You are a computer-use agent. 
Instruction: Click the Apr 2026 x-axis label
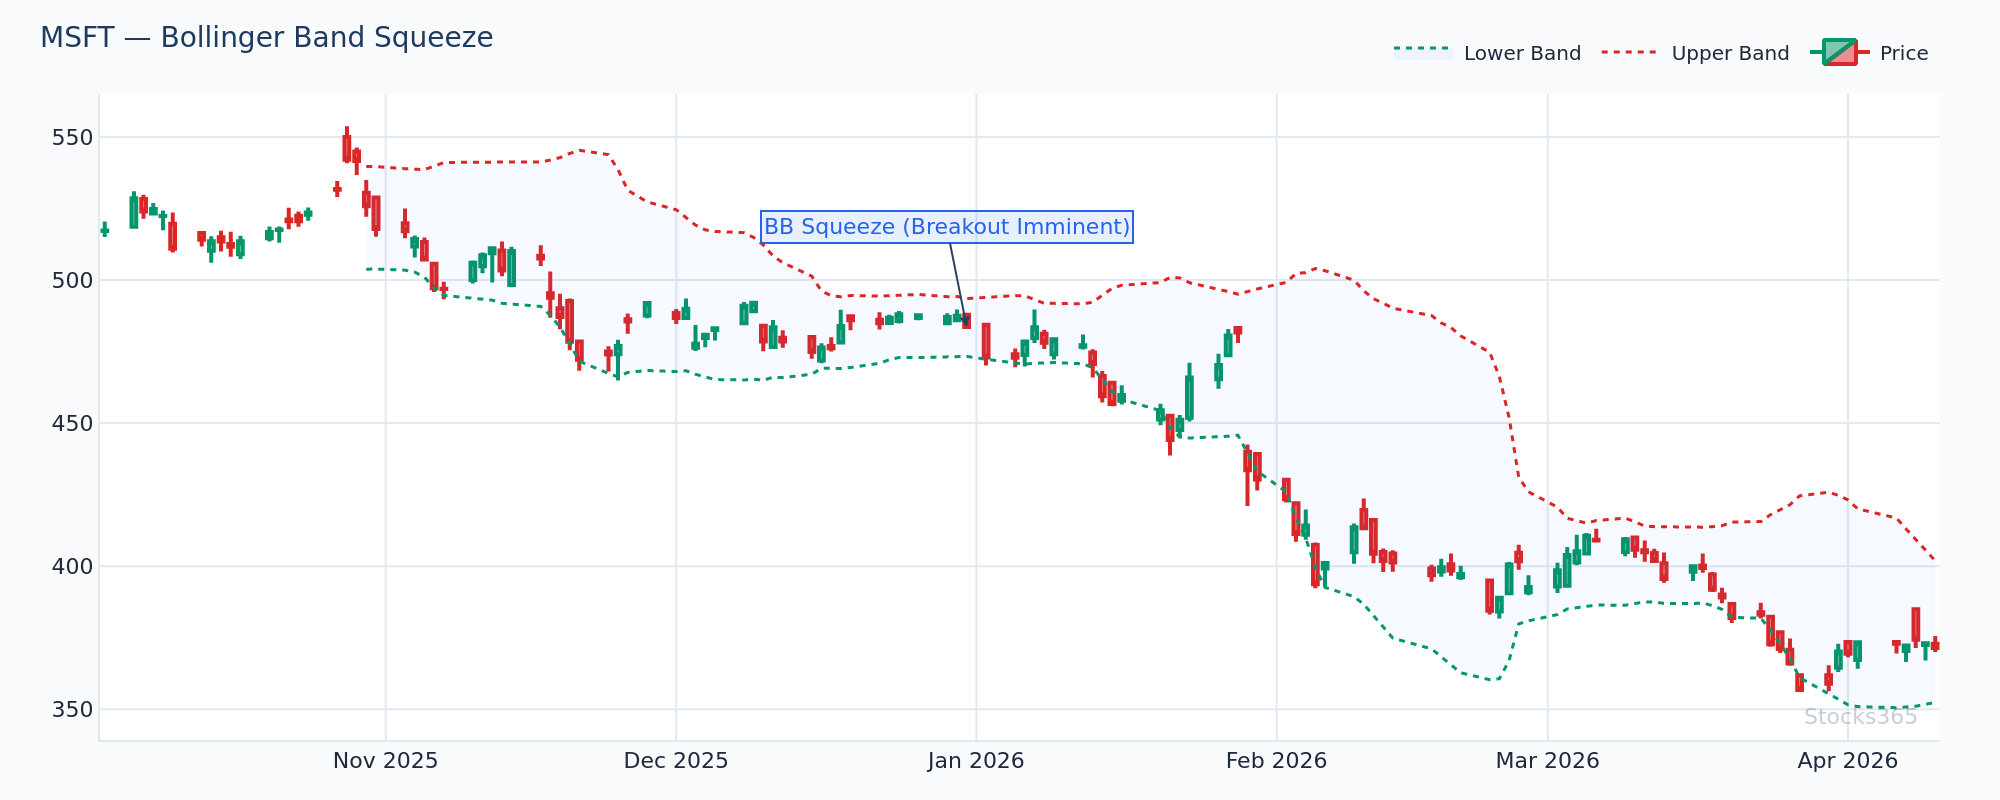click(x=1847, y=761)
